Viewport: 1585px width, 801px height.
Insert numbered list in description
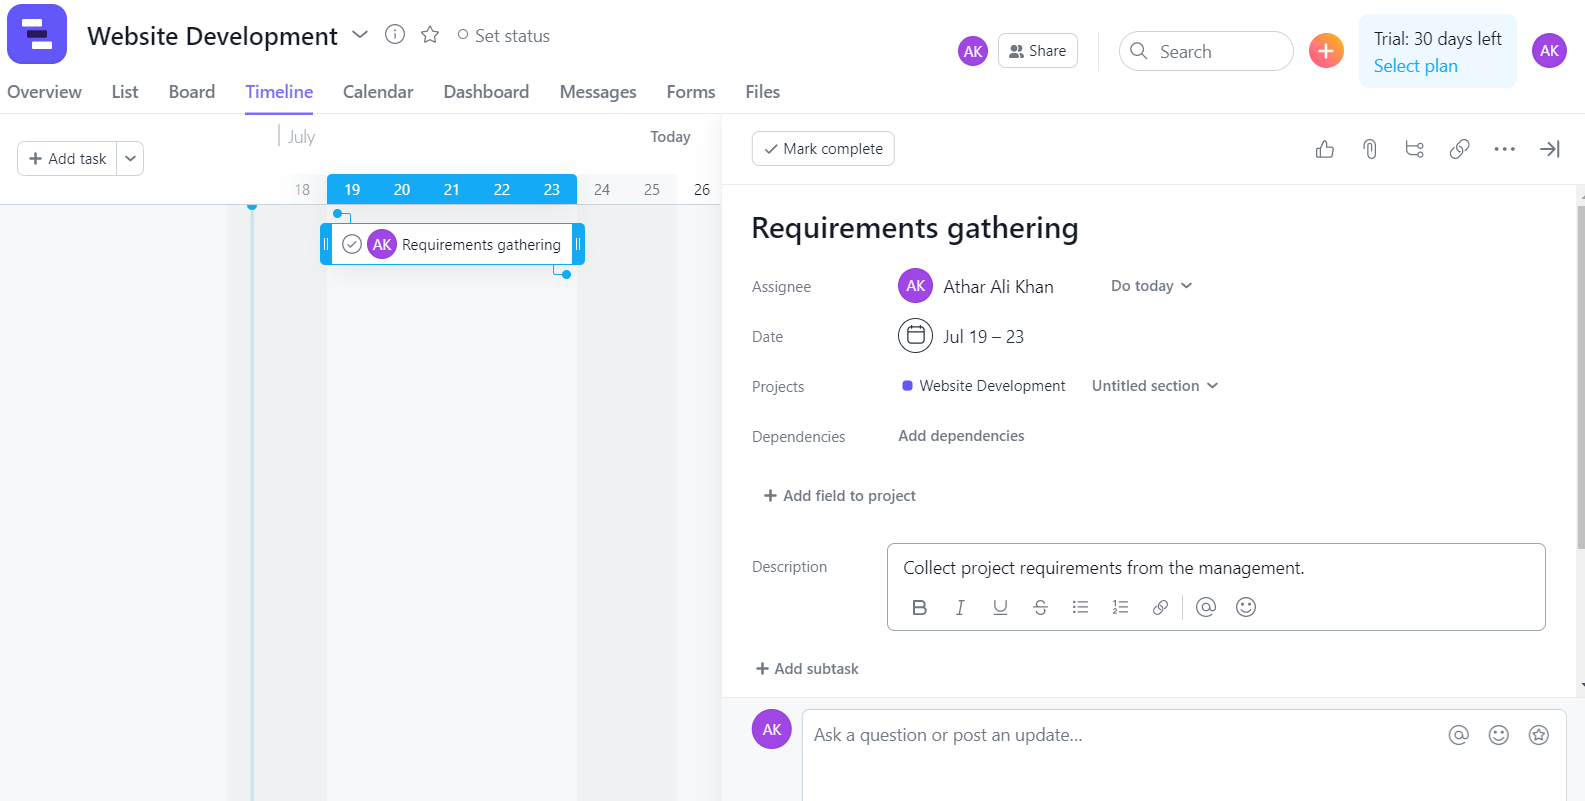tap(1120, 607)
